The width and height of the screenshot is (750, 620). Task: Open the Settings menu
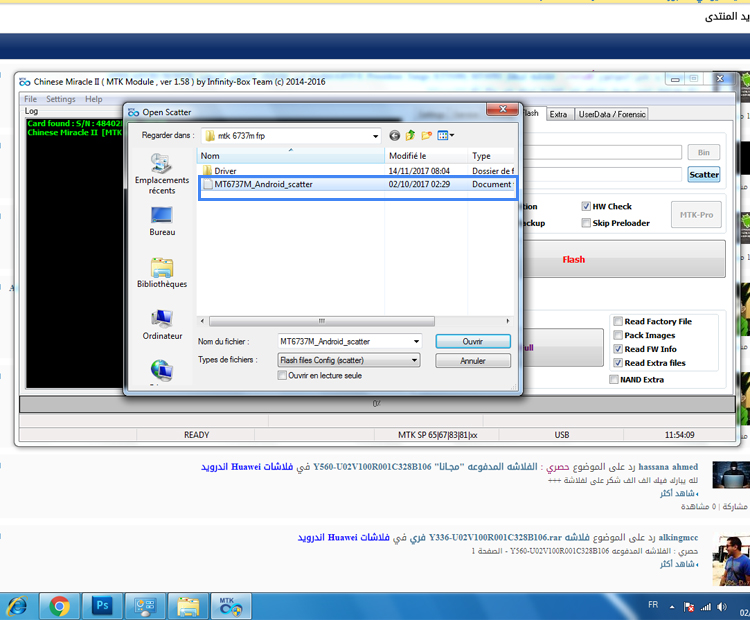click(61, 99)
